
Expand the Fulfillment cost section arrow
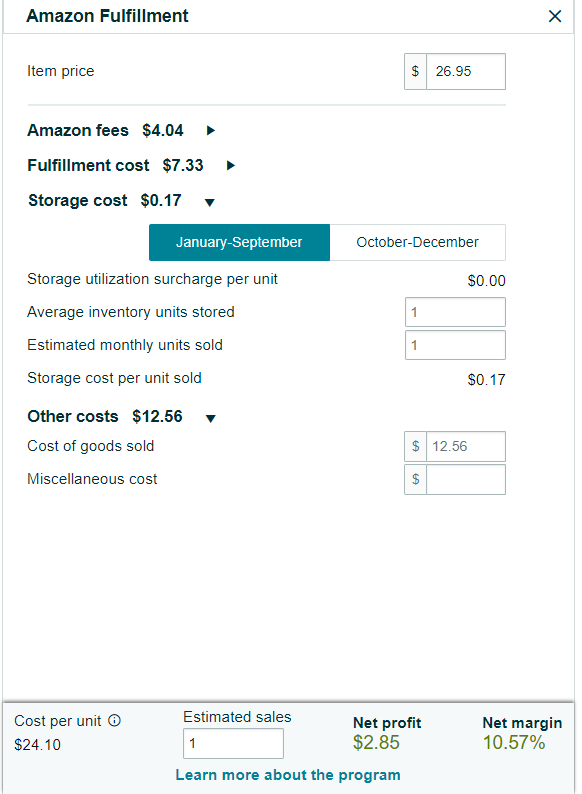coord(230,166)
